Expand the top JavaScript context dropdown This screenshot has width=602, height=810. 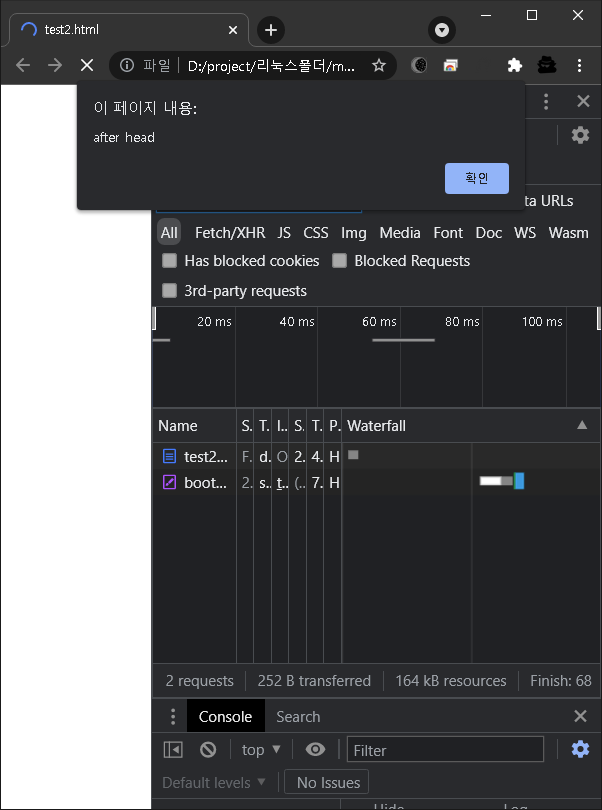point(261,749)
